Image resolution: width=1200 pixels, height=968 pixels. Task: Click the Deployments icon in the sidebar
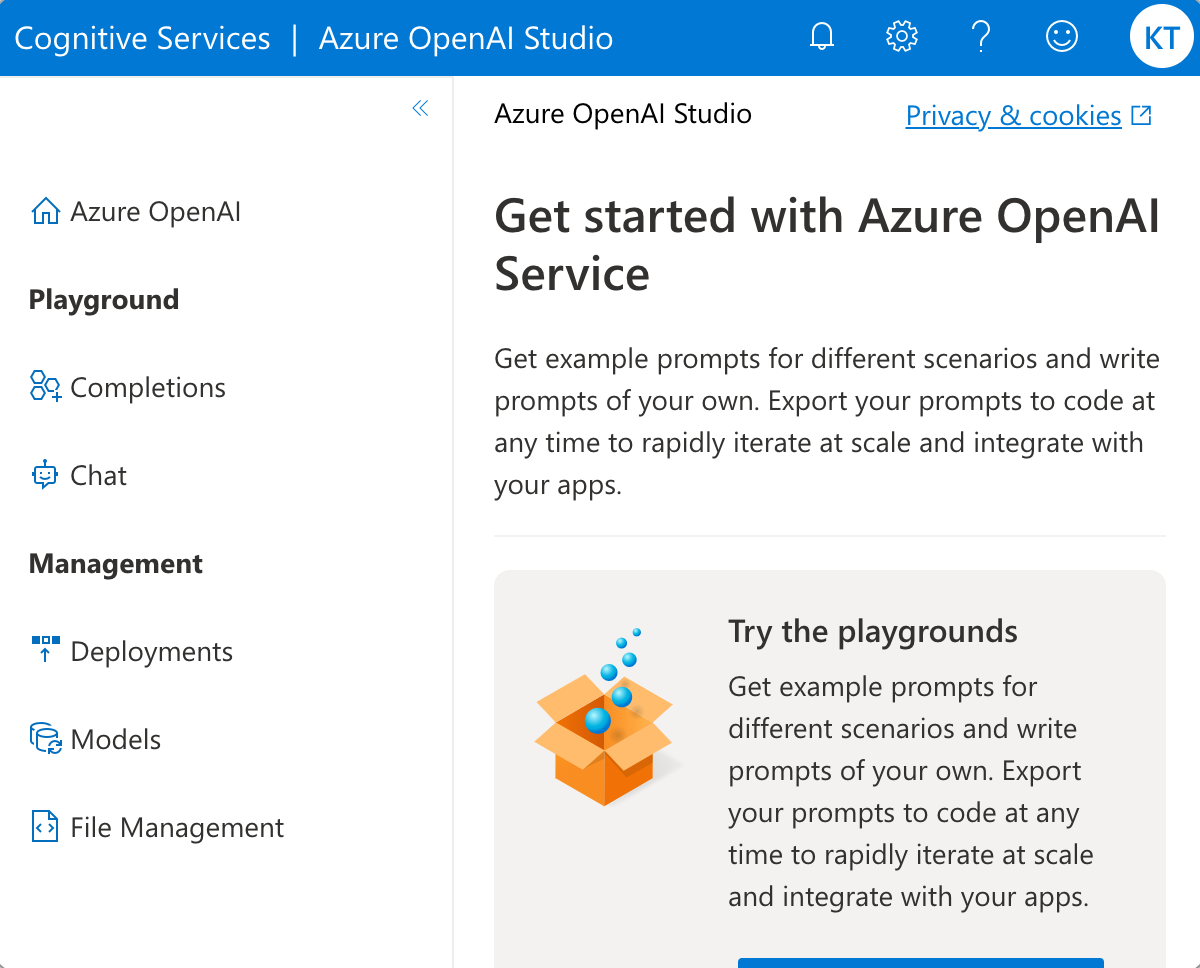42,651
